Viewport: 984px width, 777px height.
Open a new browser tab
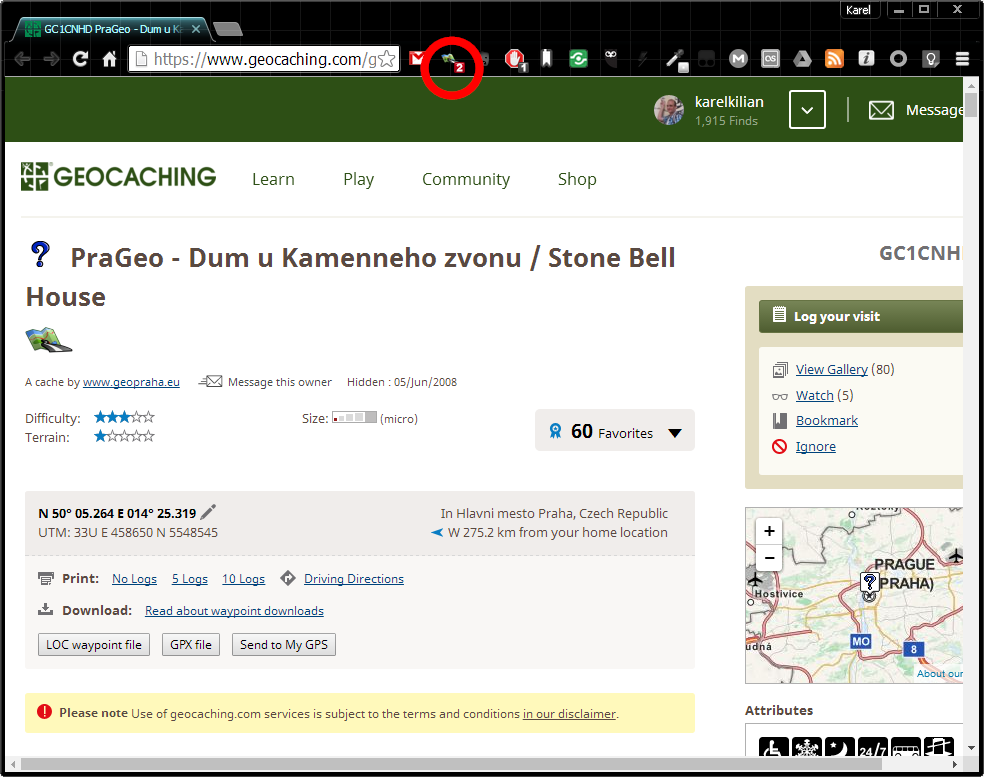tap(227, 29)
